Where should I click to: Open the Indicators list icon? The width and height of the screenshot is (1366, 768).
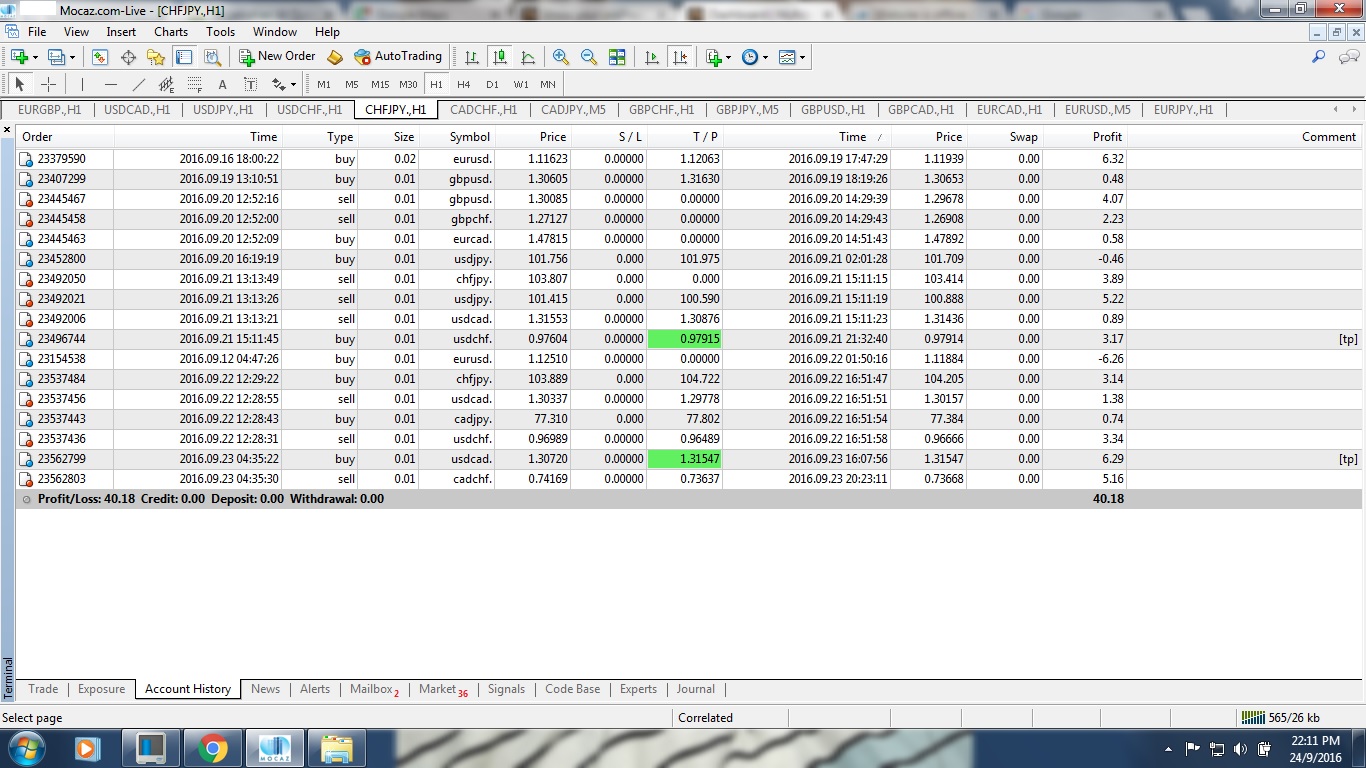tap(713, 57)
